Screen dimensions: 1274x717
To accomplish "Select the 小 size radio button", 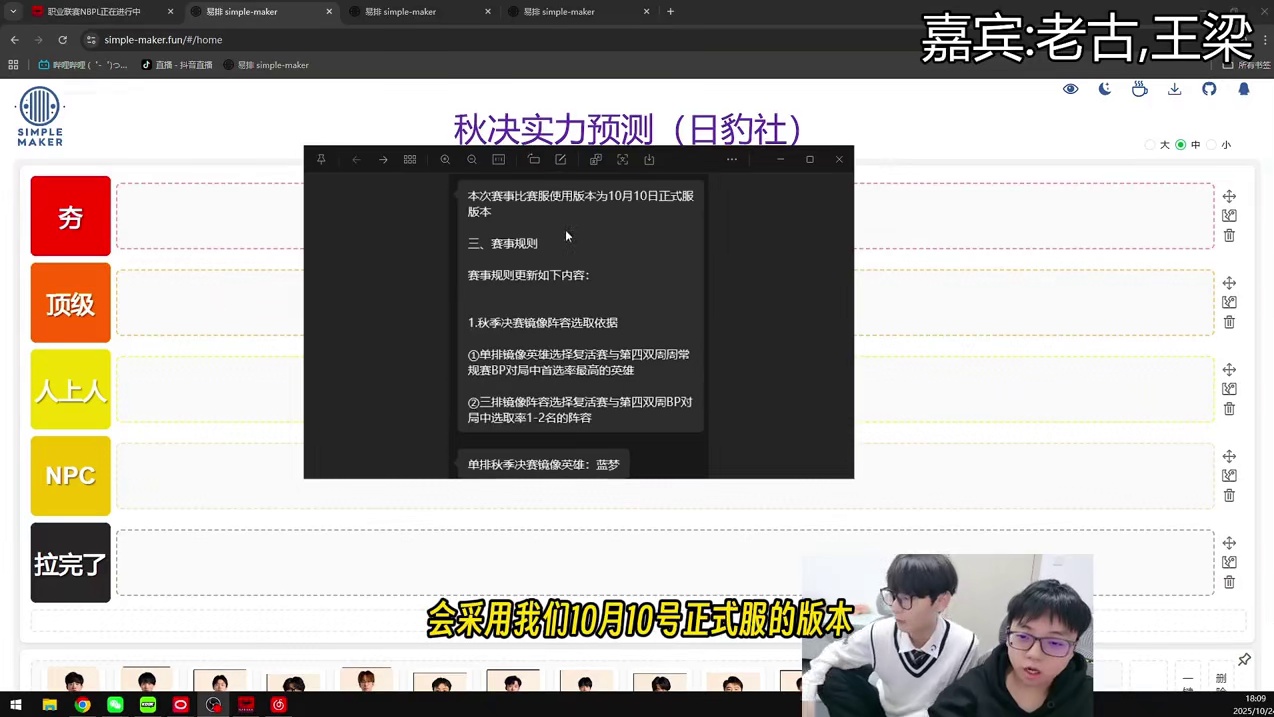I will pyautogui.click(x=1213, y=145).
